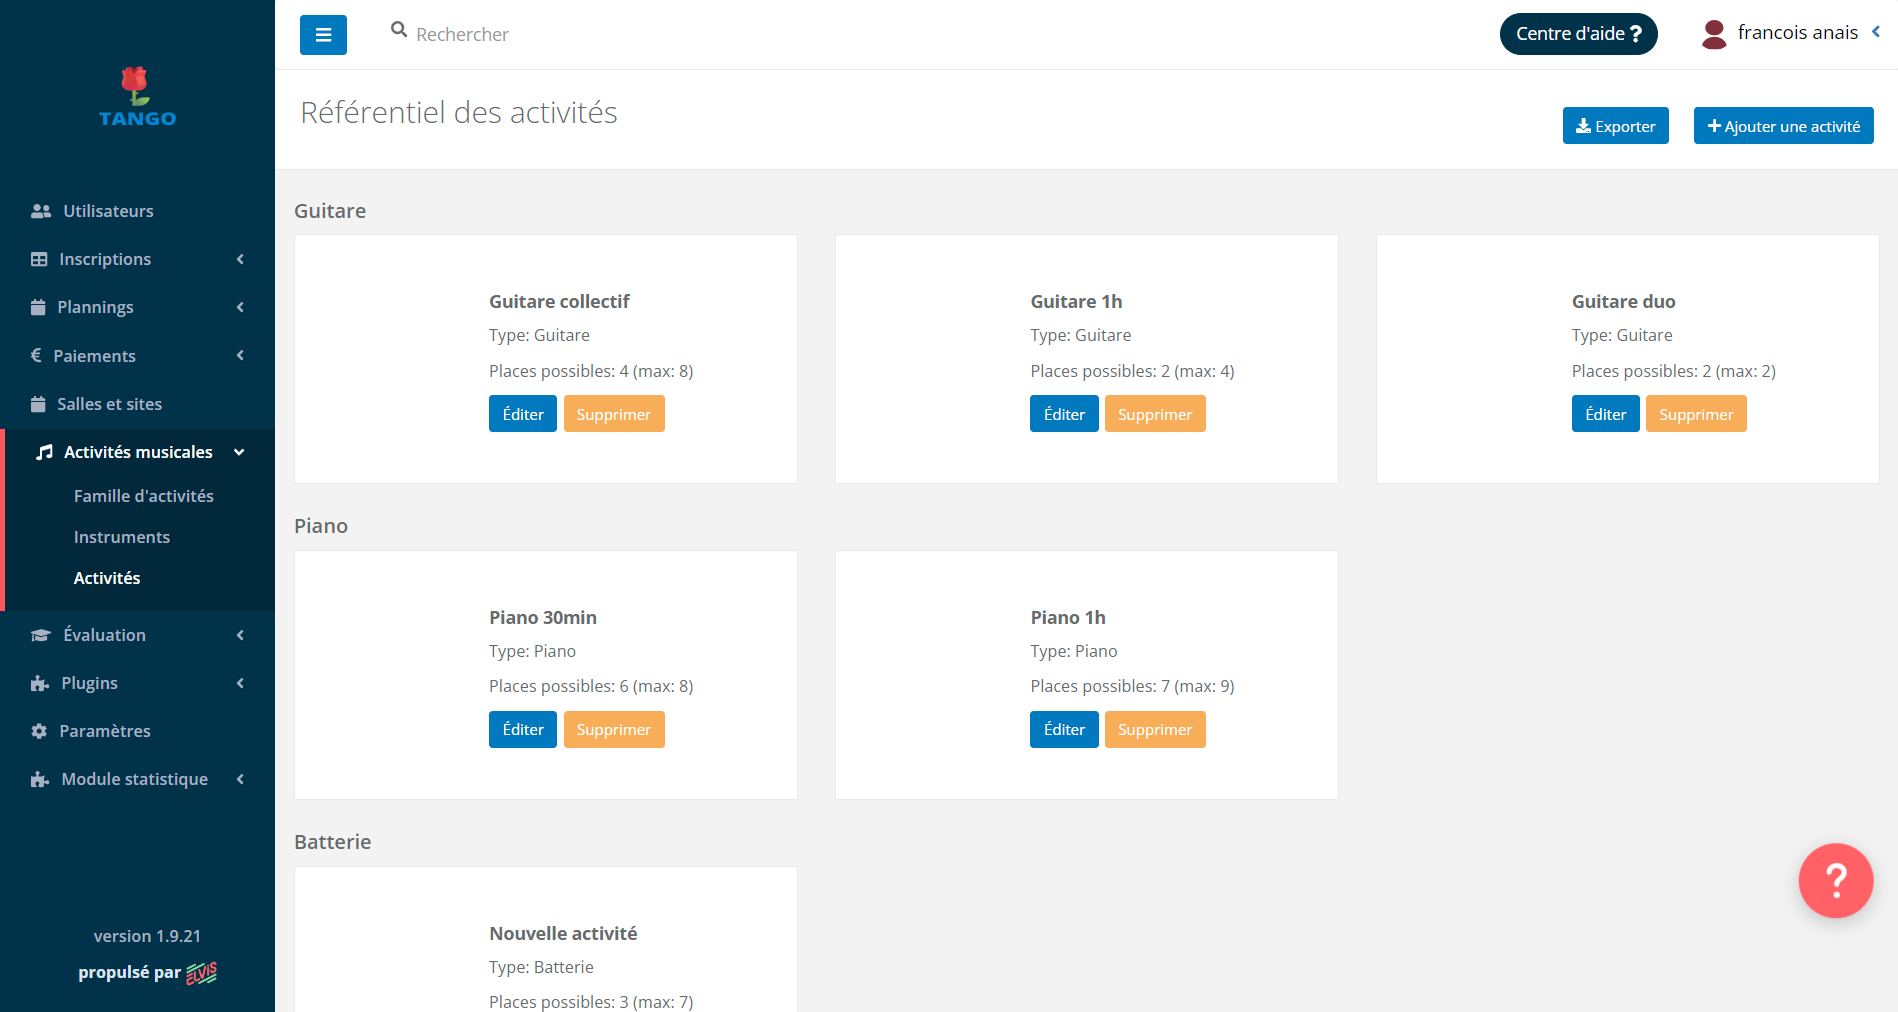Click the search magnifier icon
The image size is (1898, 1012).
[x=399, y=30]
